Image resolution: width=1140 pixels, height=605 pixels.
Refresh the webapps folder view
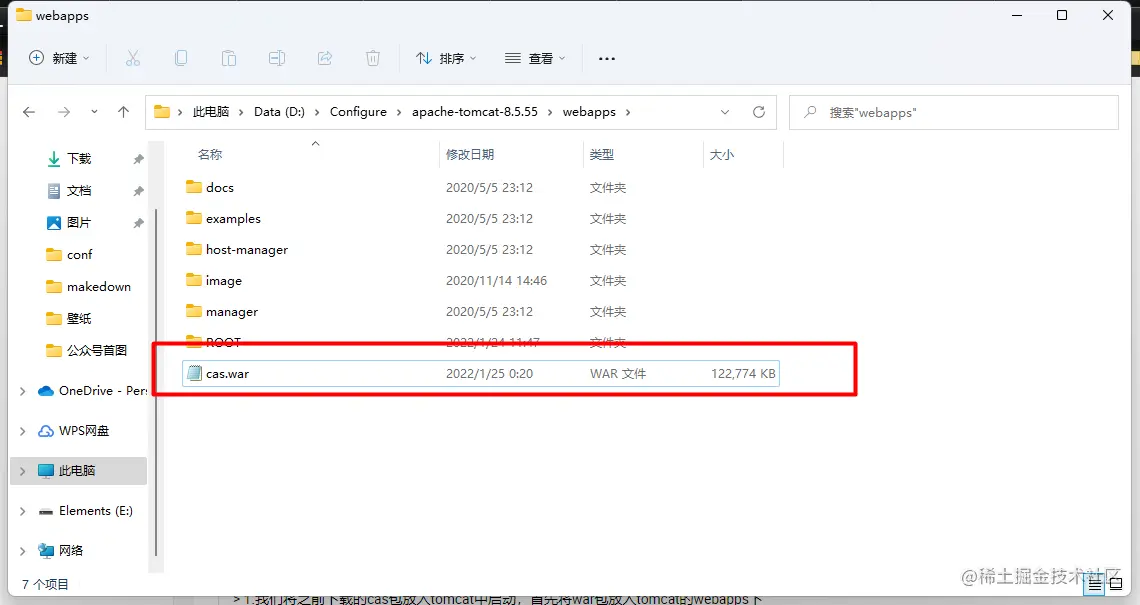point(759,112)
